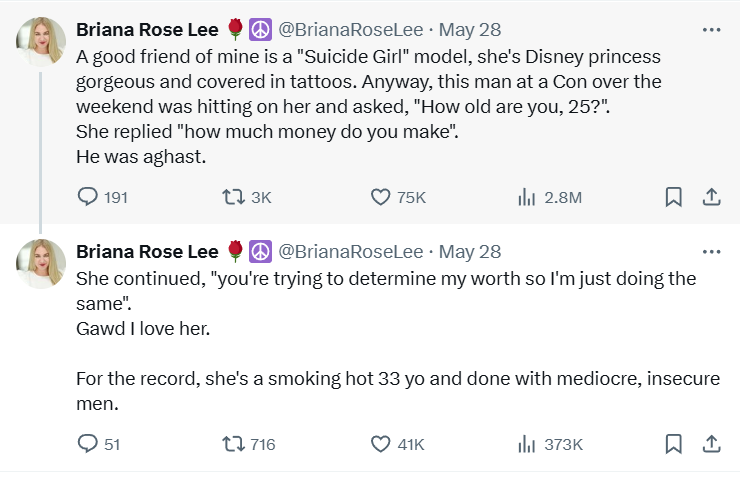740x477 pixels.
Task: Open more options menu on second tweet
Action: [712, 251]
